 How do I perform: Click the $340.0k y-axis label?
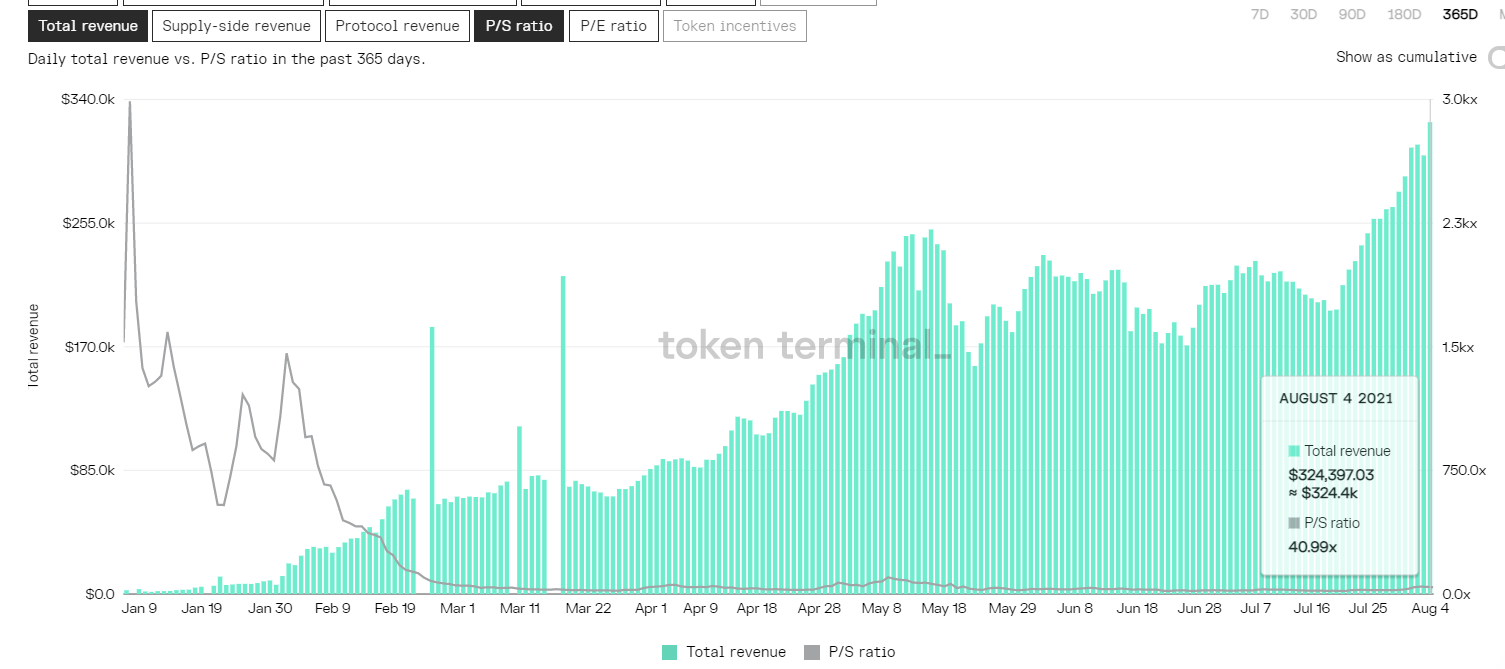click(x=88, y=99)
